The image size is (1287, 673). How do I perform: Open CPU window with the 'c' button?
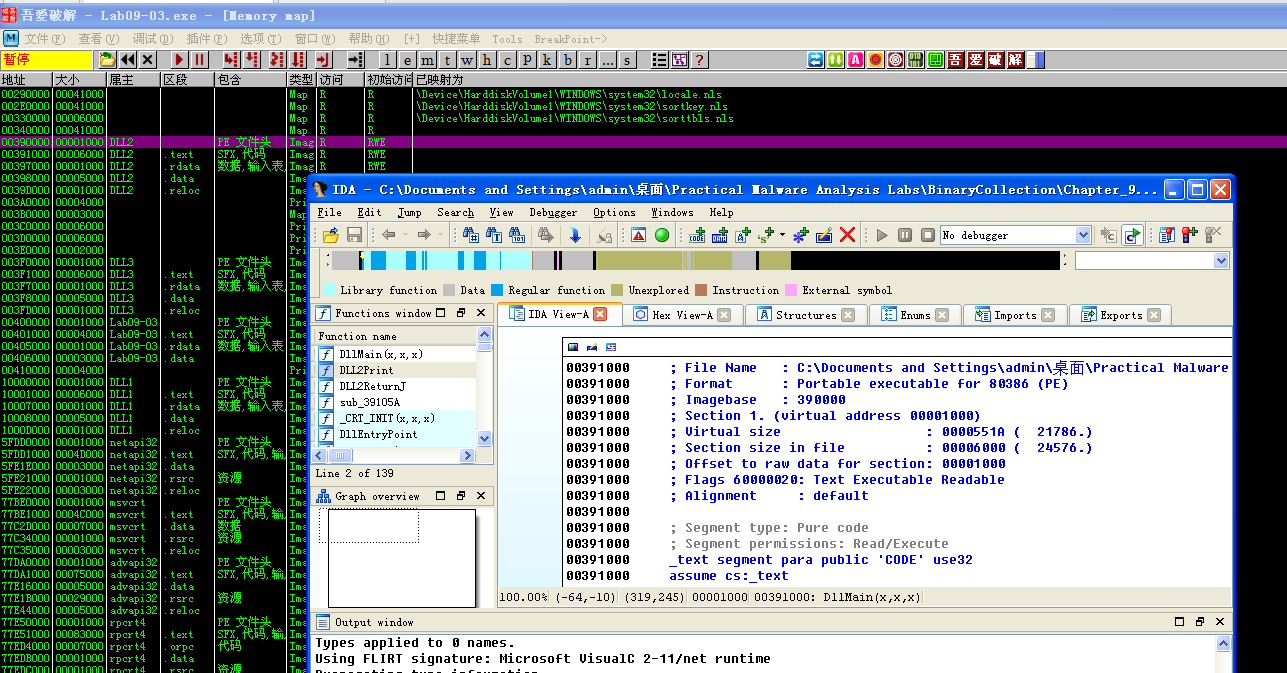pyautogui.click(x=508, y=60)
